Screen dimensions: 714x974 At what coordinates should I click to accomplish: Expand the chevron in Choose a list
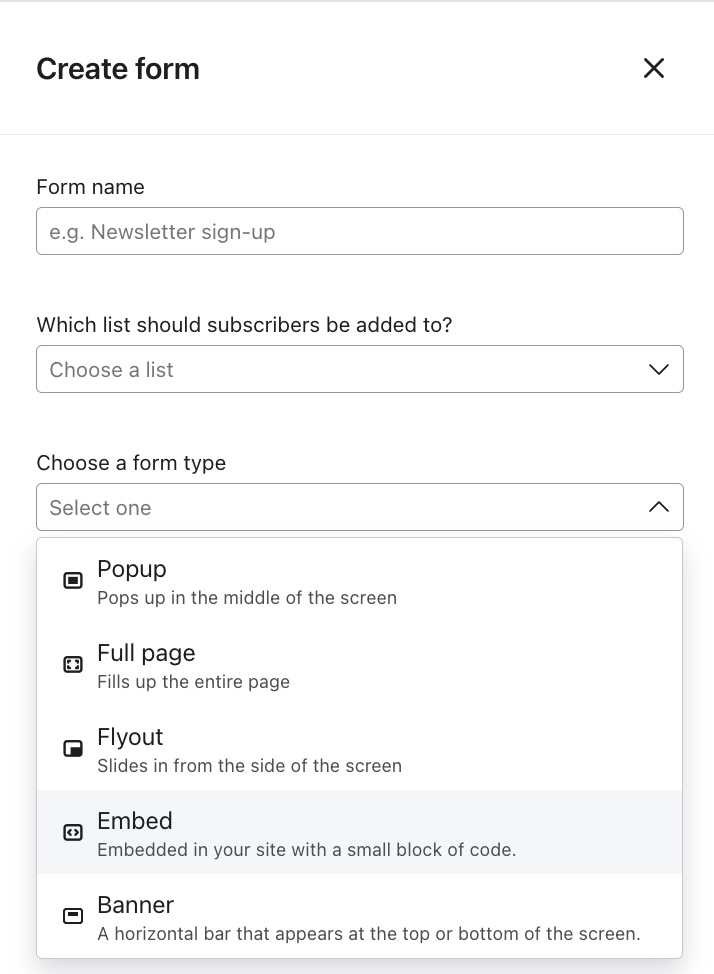point(658,370)
